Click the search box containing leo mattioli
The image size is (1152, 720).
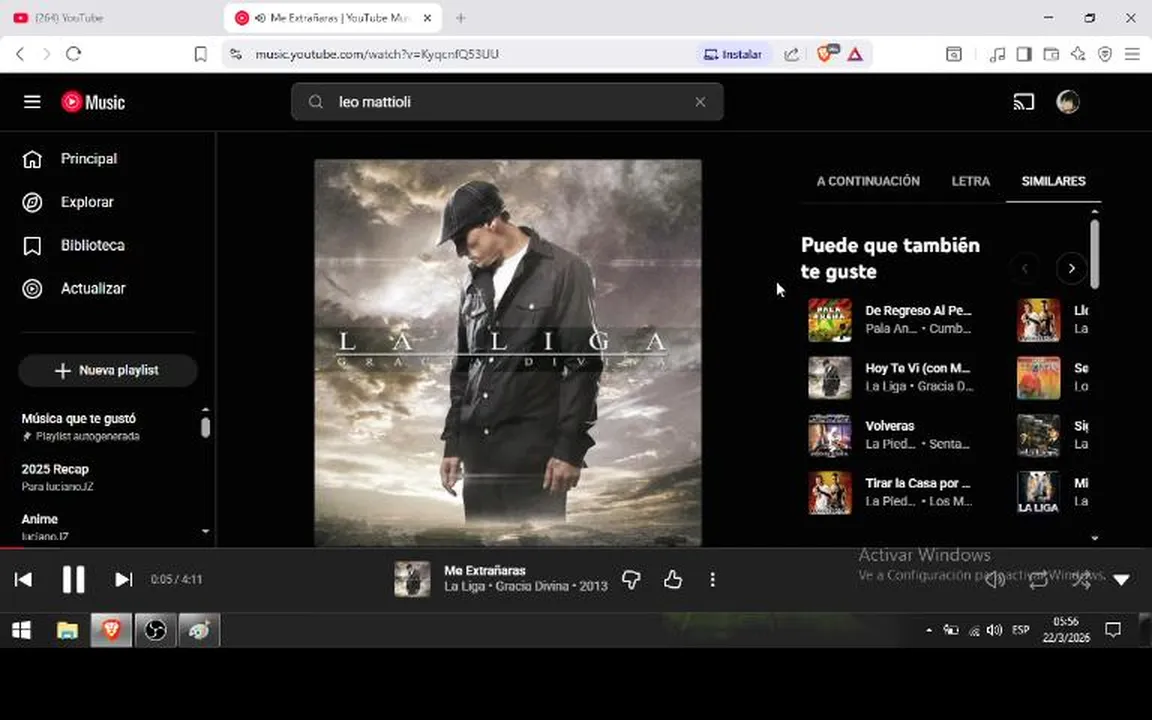click(507, 102)
